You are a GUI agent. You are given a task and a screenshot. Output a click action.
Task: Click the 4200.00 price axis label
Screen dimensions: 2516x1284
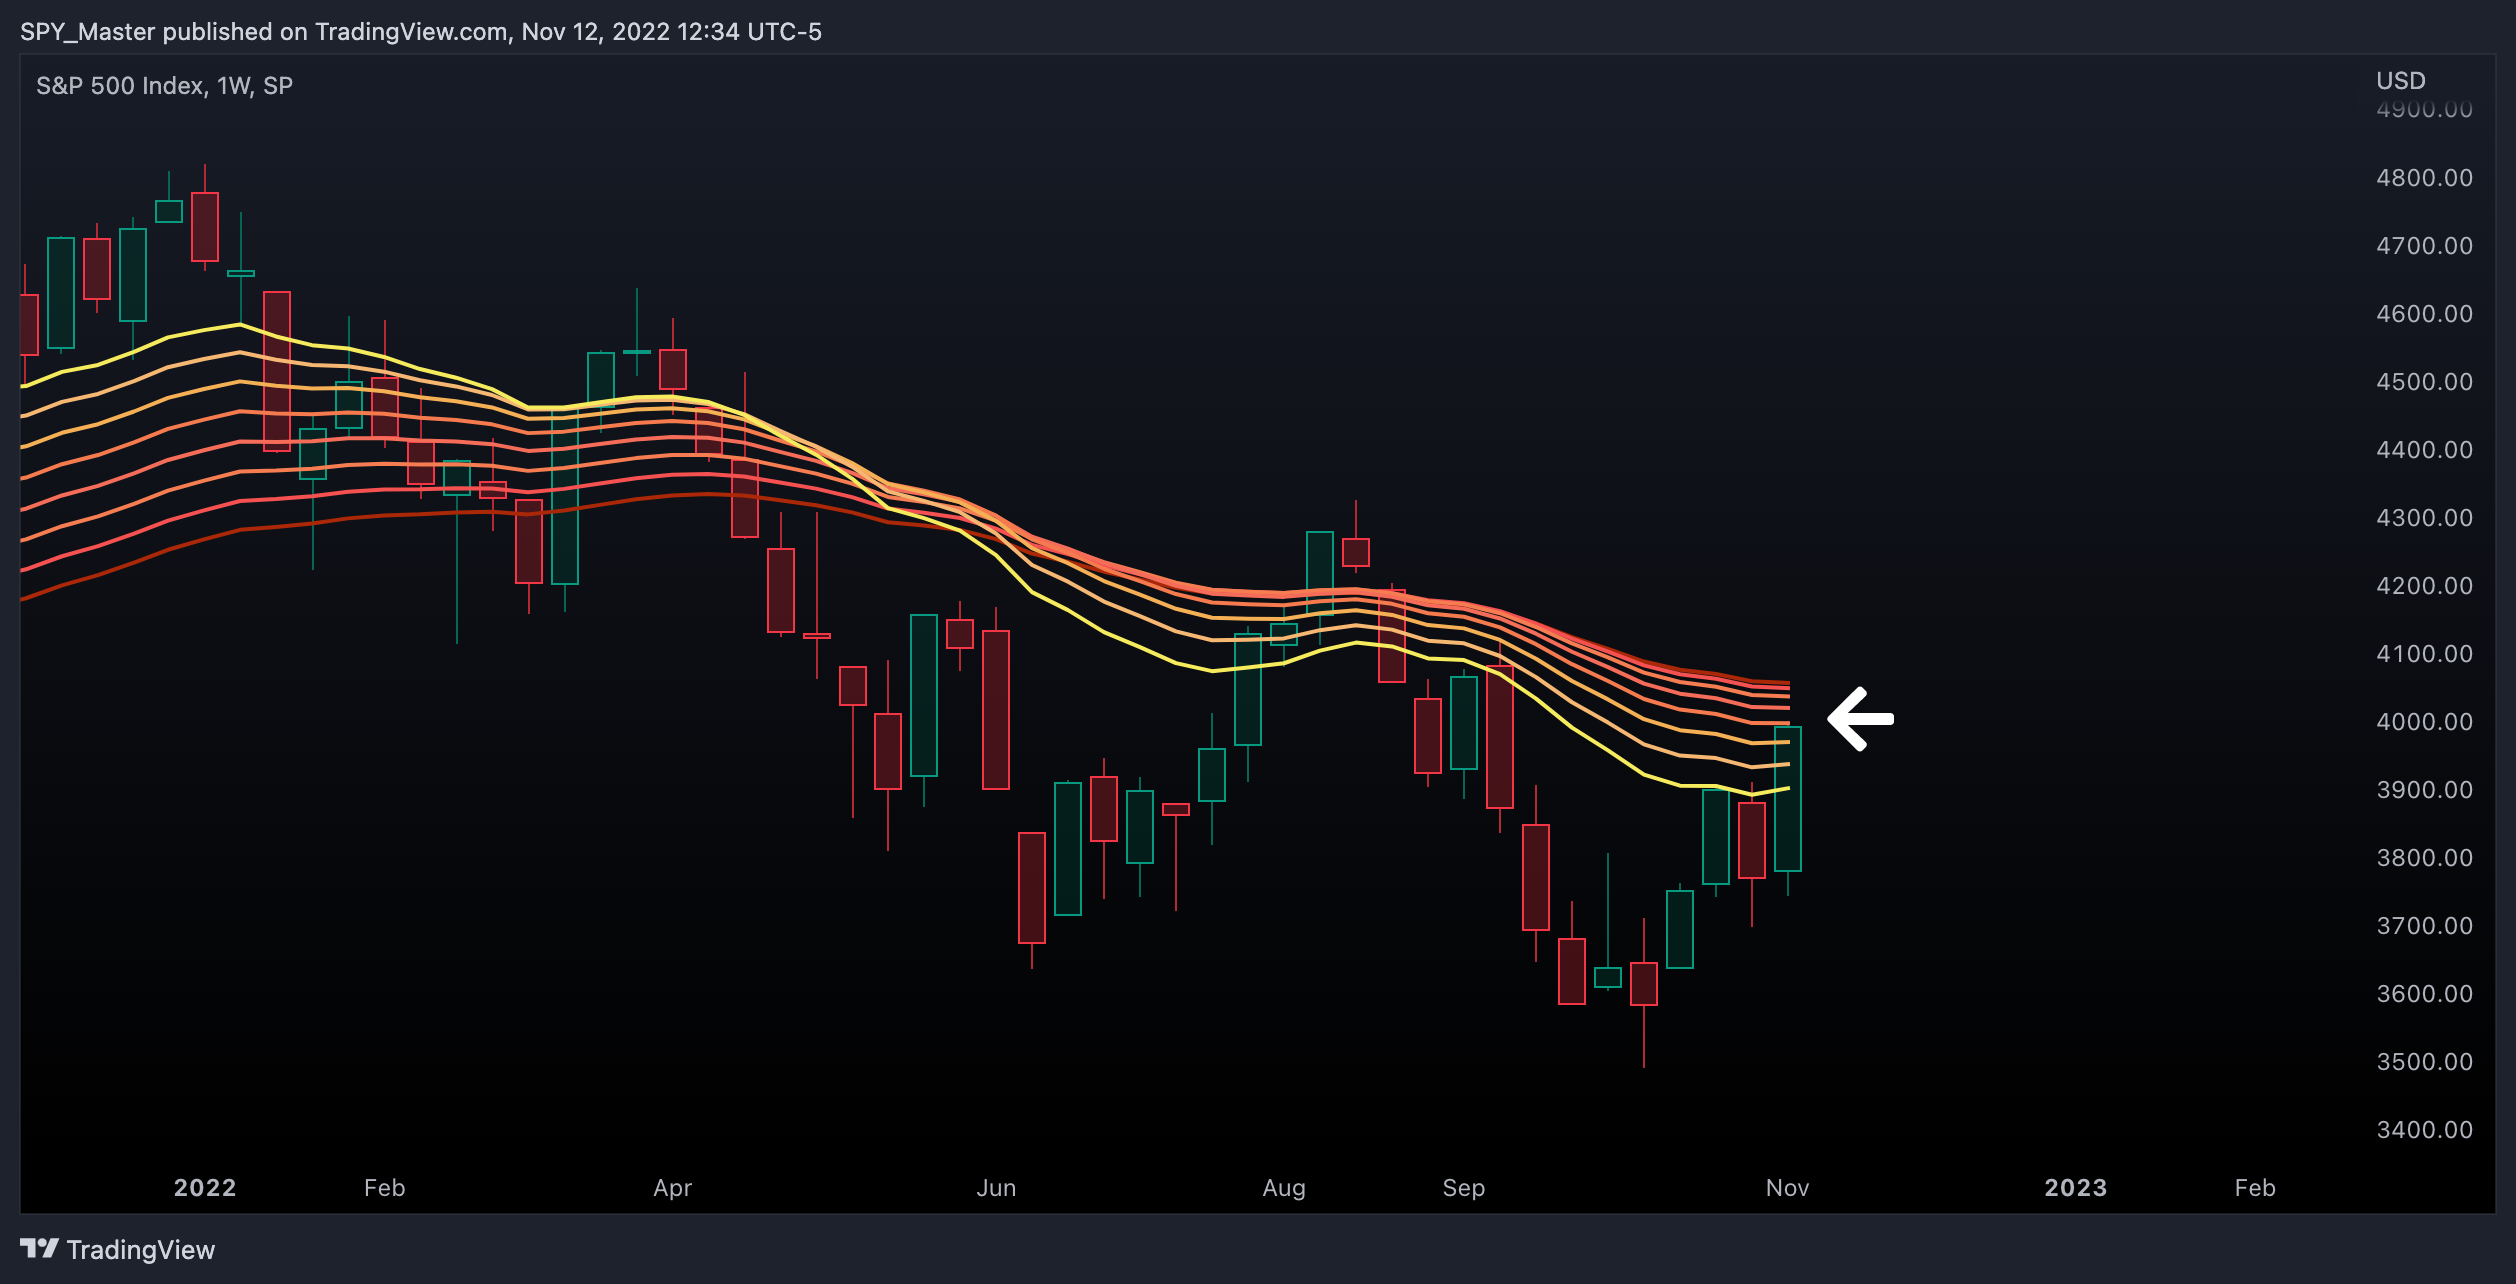pos(2424,586)
